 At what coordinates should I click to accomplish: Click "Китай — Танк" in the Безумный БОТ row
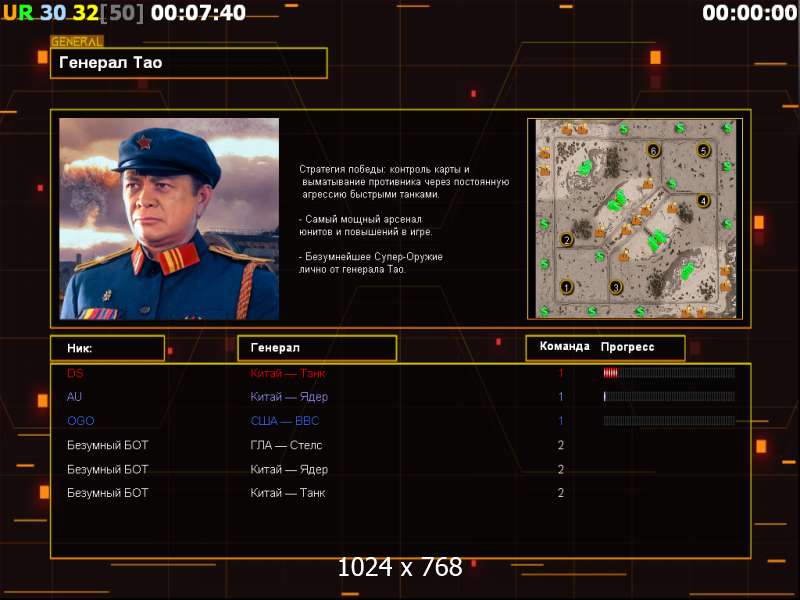coord(288,493)
